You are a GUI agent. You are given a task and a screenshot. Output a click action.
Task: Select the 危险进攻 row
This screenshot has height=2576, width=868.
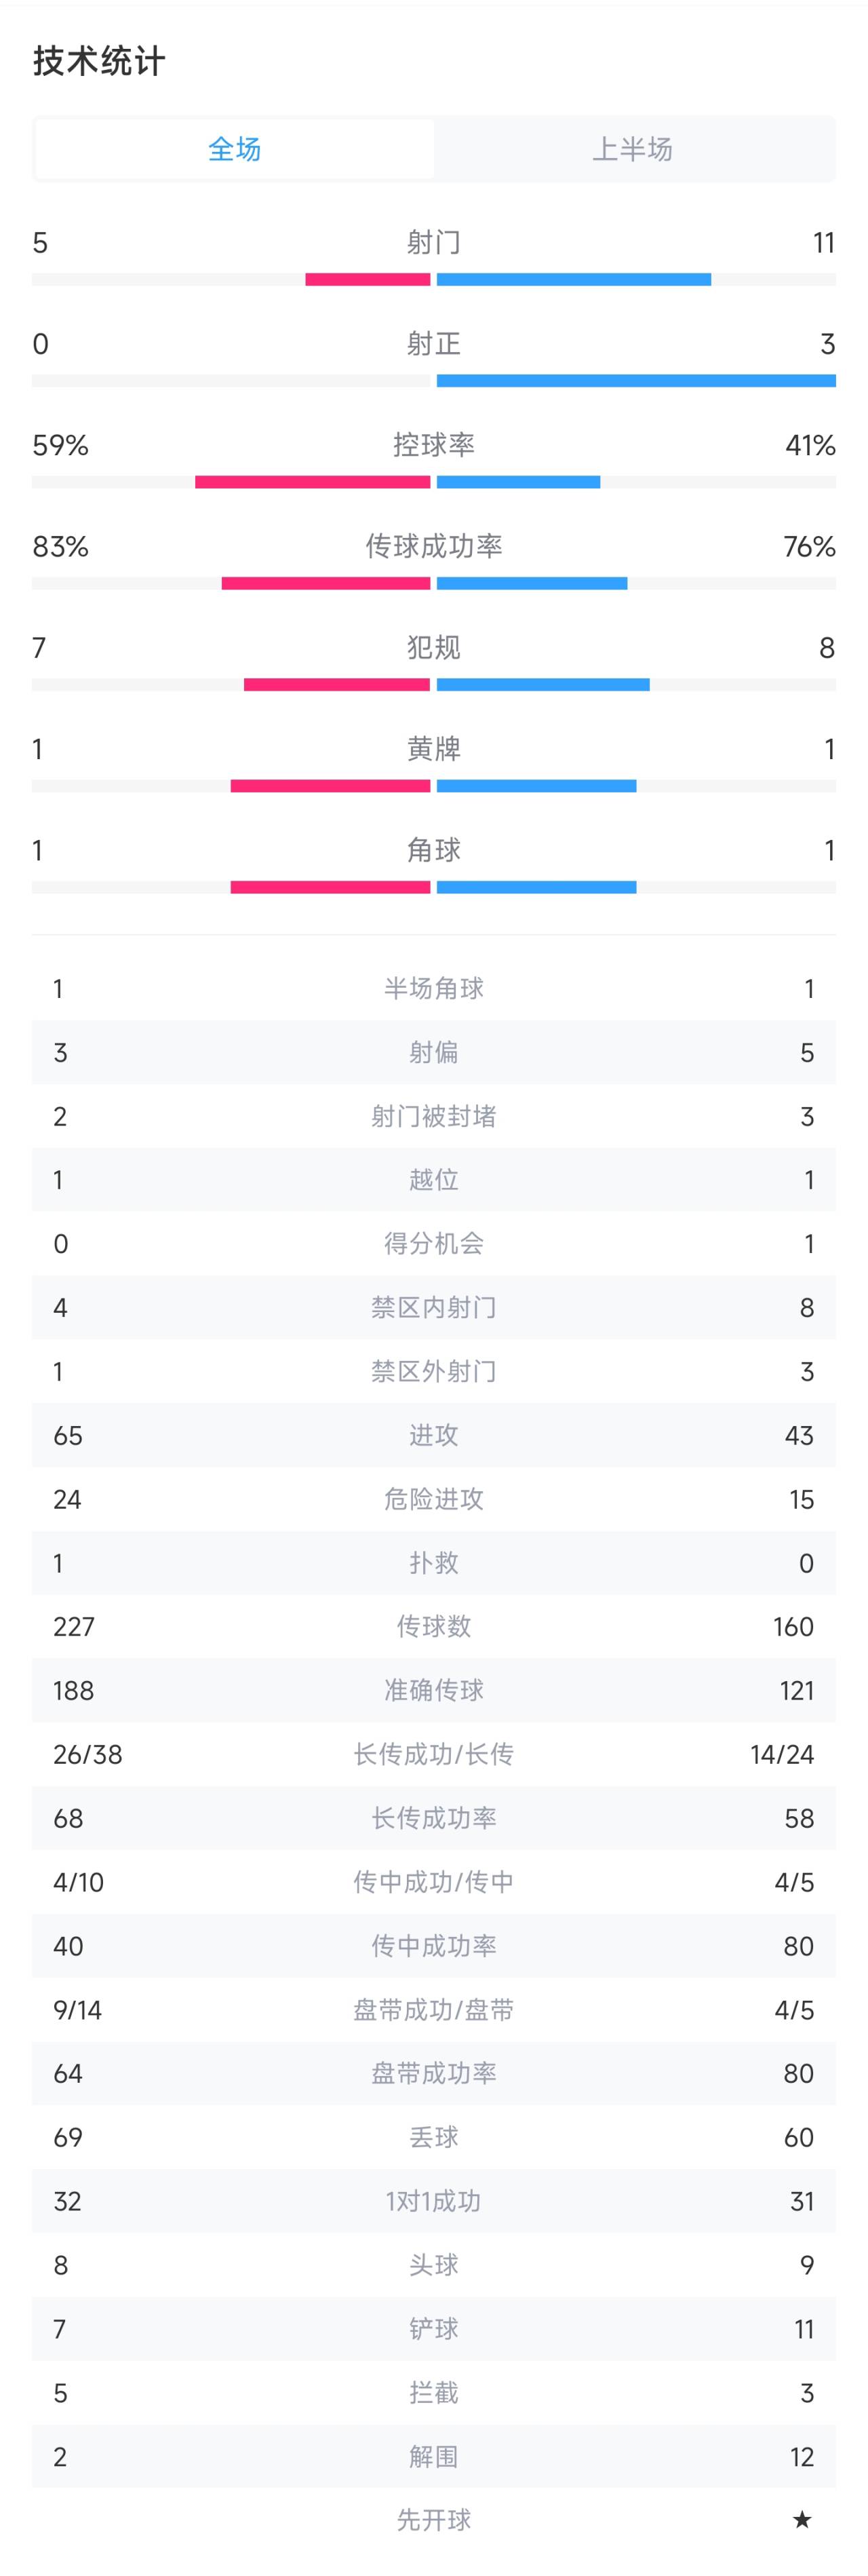(x=434, y=1499)
